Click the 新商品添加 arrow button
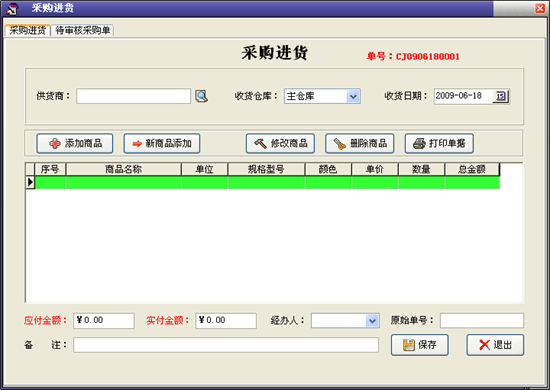This screenshot has width=550, height=390. [x=162, y=143]
